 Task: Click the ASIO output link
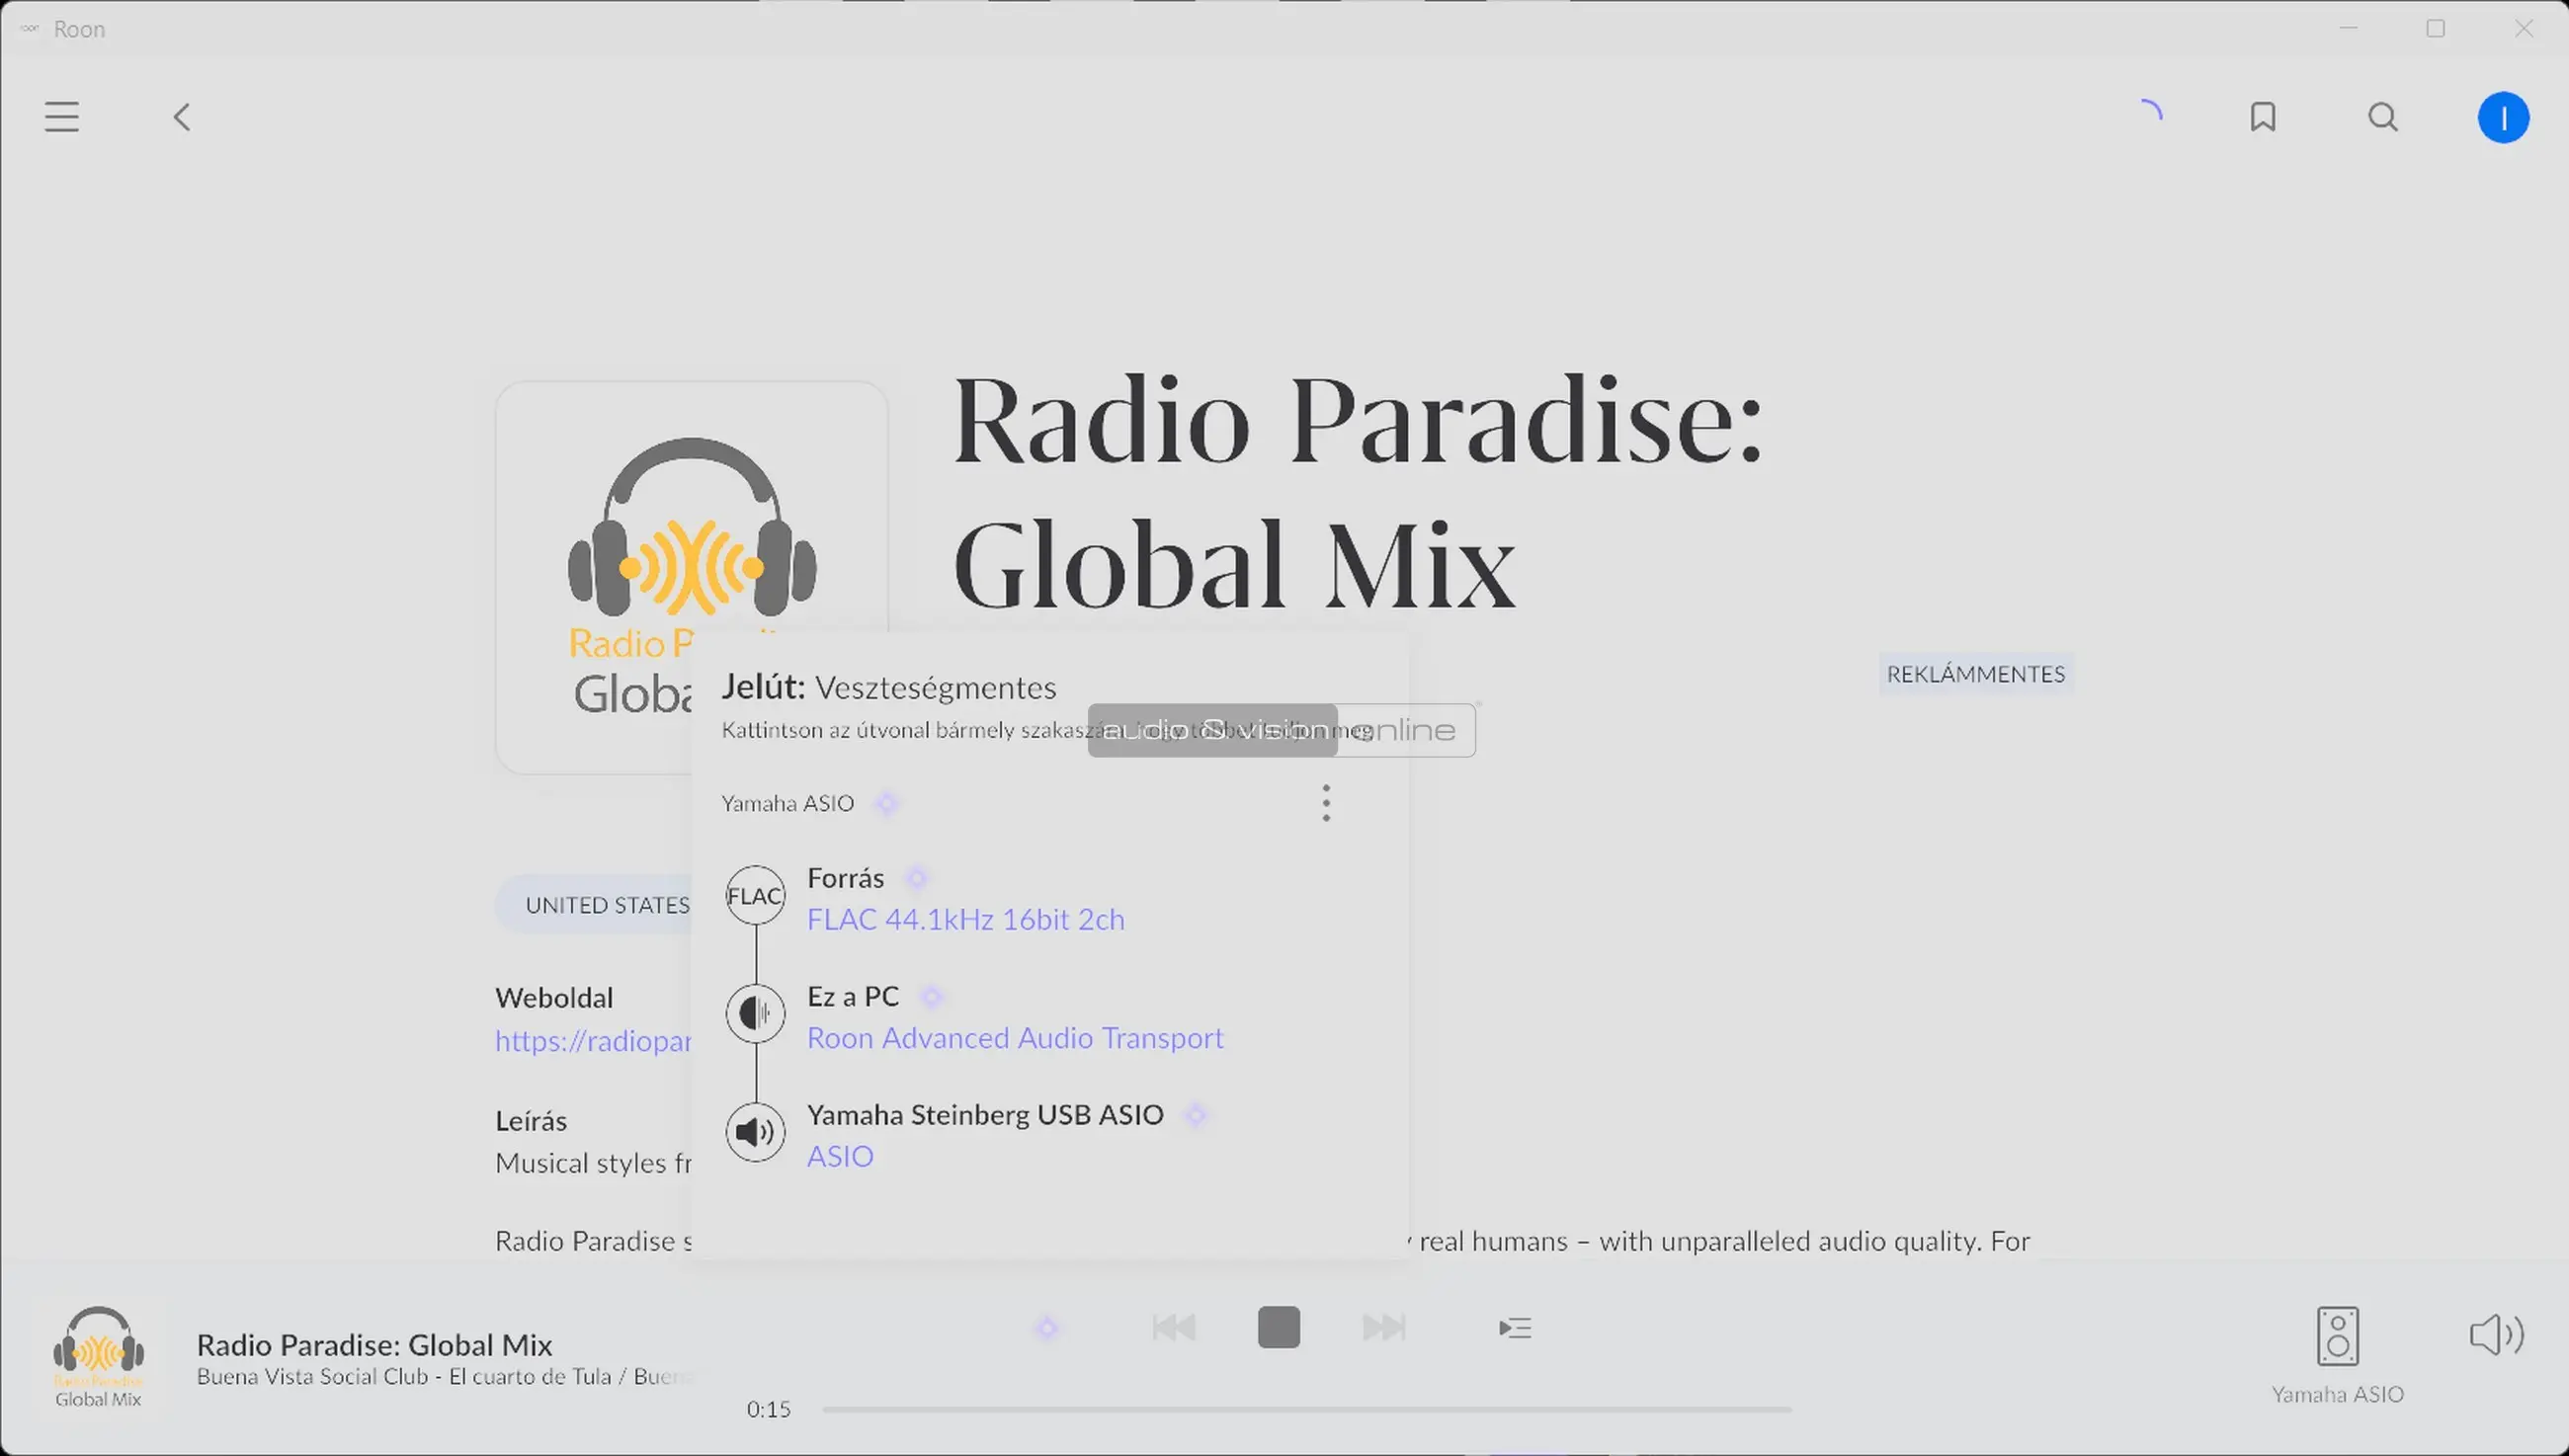[x=840, y=1157]
